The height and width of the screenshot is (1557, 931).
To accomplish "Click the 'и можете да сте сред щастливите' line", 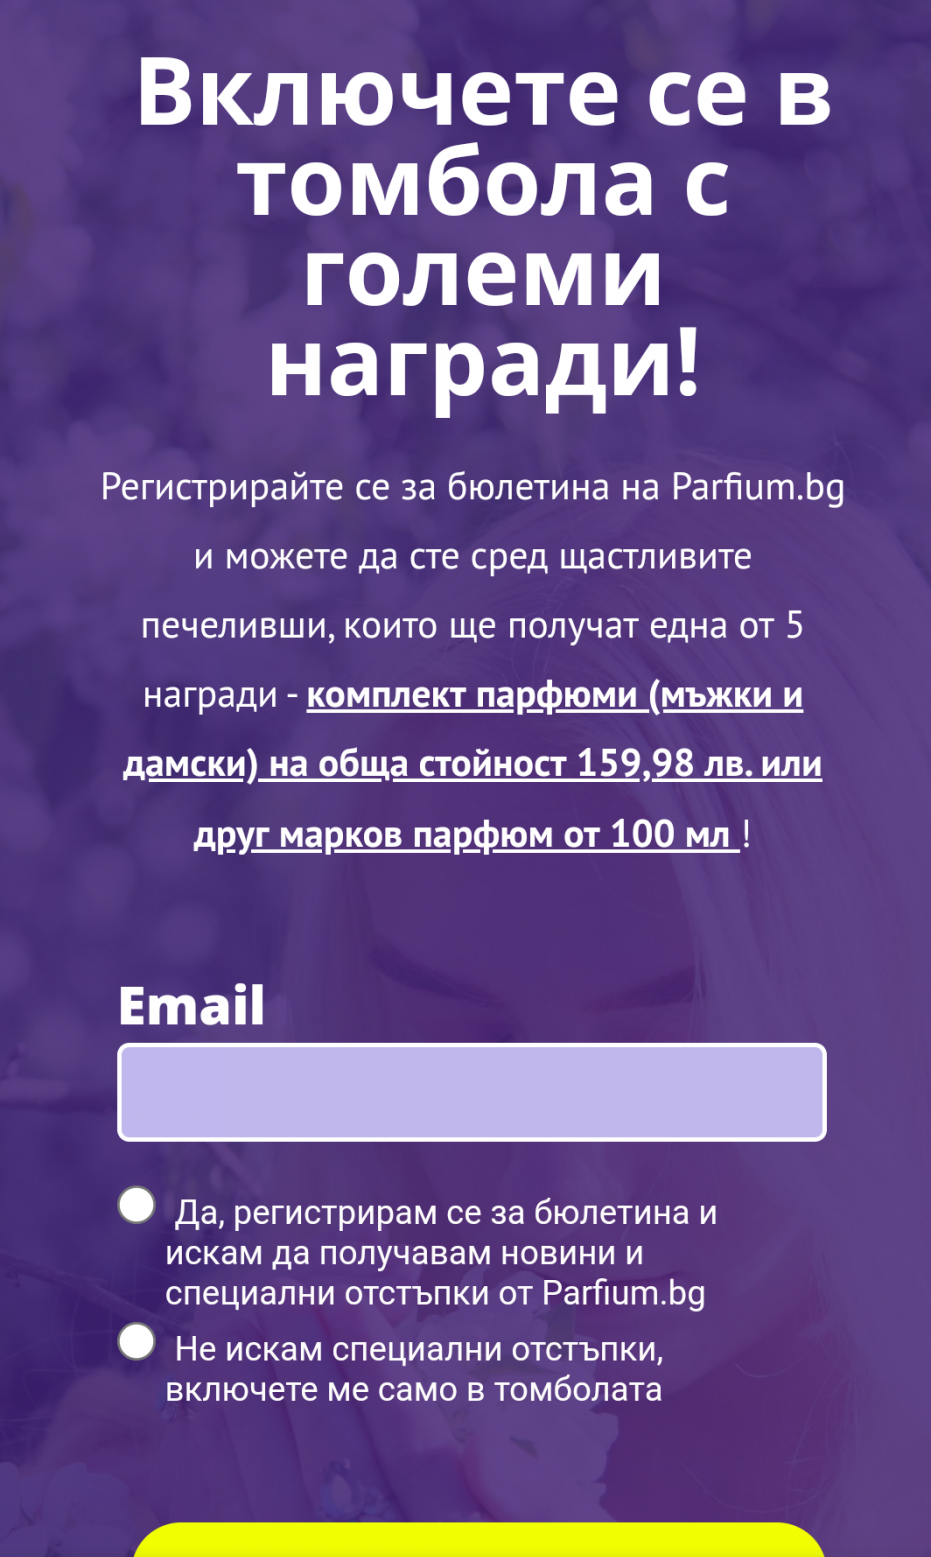I will pos(472,556).
